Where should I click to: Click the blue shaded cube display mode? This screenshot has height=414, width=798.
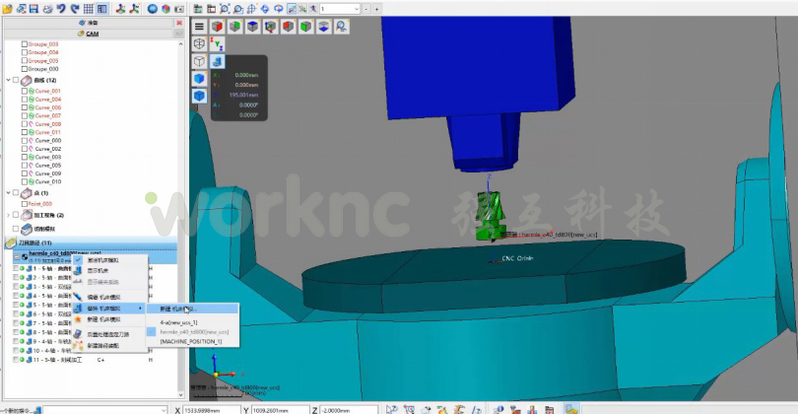pos(200,79)
